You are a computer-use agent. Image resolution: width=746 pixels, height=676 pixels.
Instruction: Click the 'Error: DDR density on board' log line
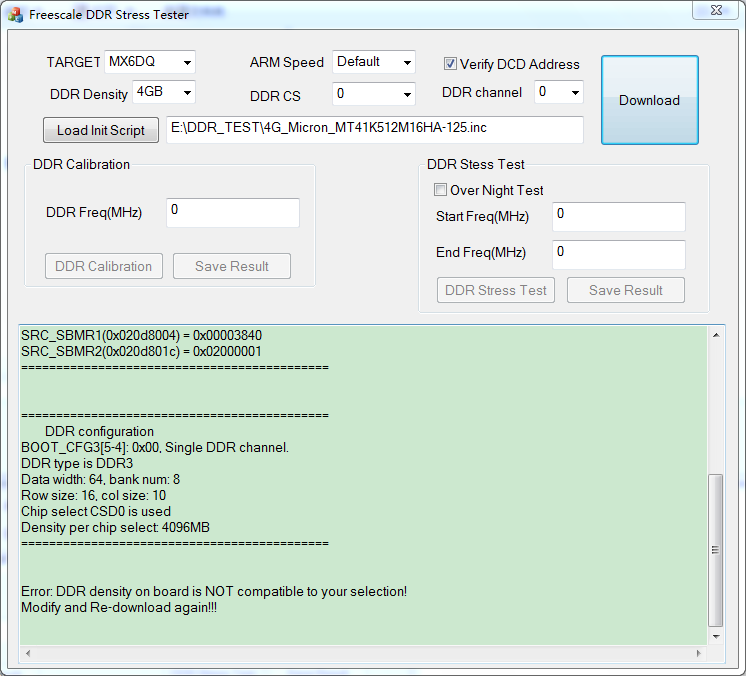click(x=214, y=591)
